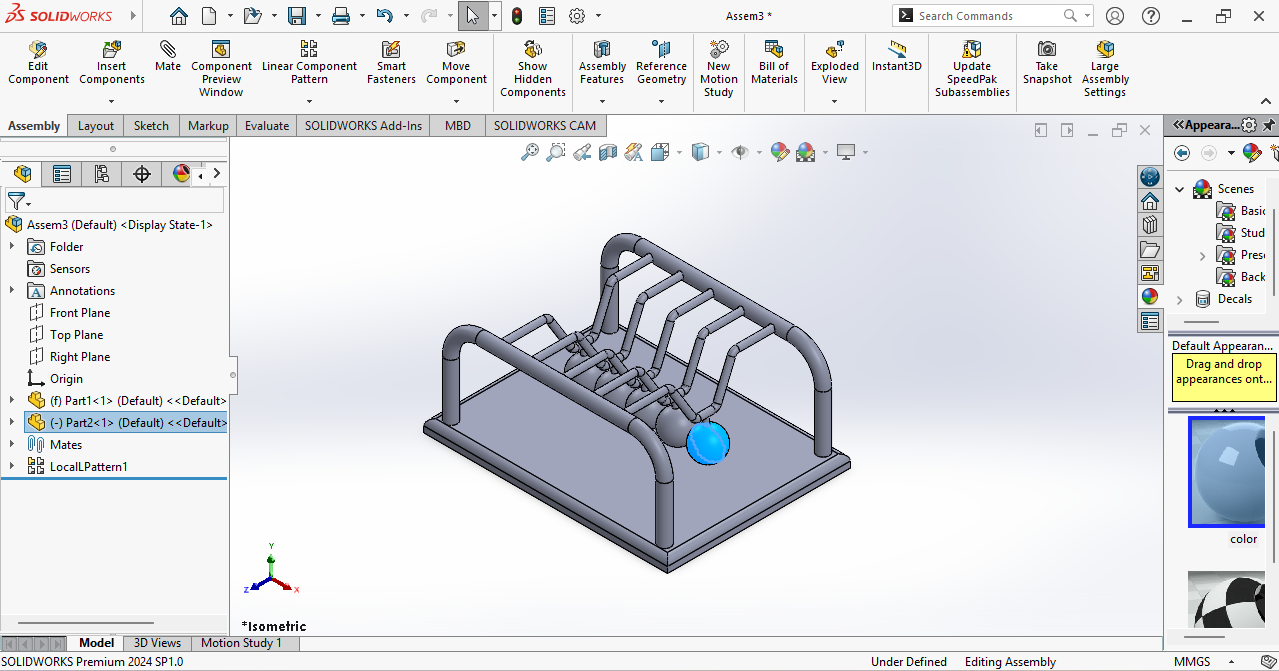Select Part2<1> in the feature tree

coord(138,423)
